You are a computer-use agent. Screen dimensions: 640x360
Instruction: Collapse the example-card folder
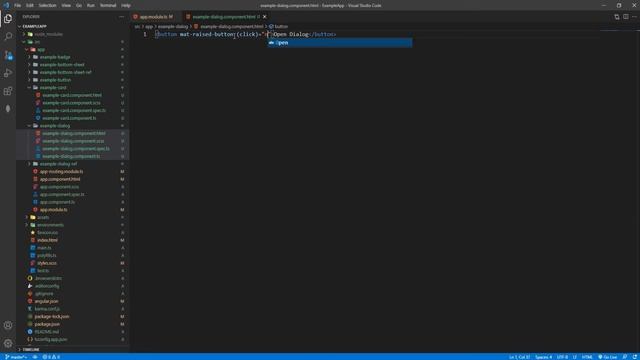53,88
